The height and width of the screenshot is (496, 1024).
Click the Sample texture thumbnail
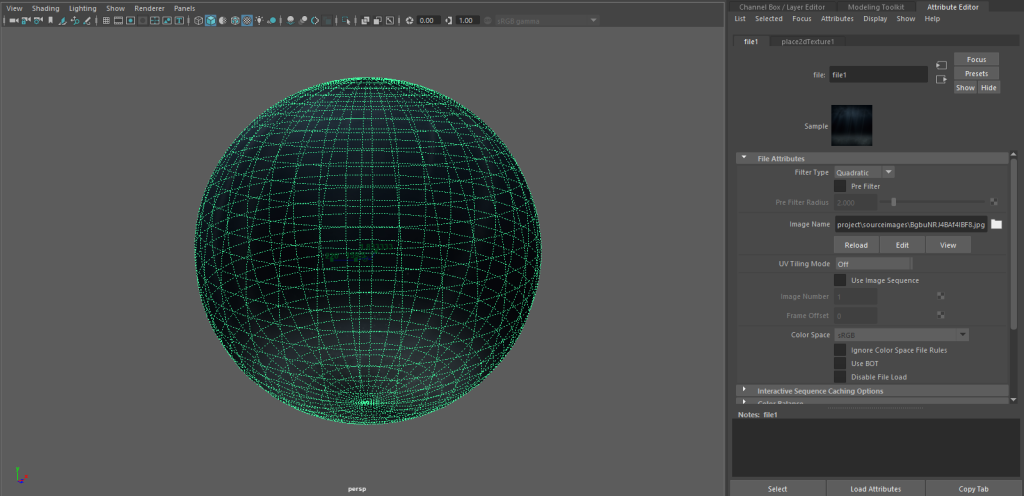[852, 126]
